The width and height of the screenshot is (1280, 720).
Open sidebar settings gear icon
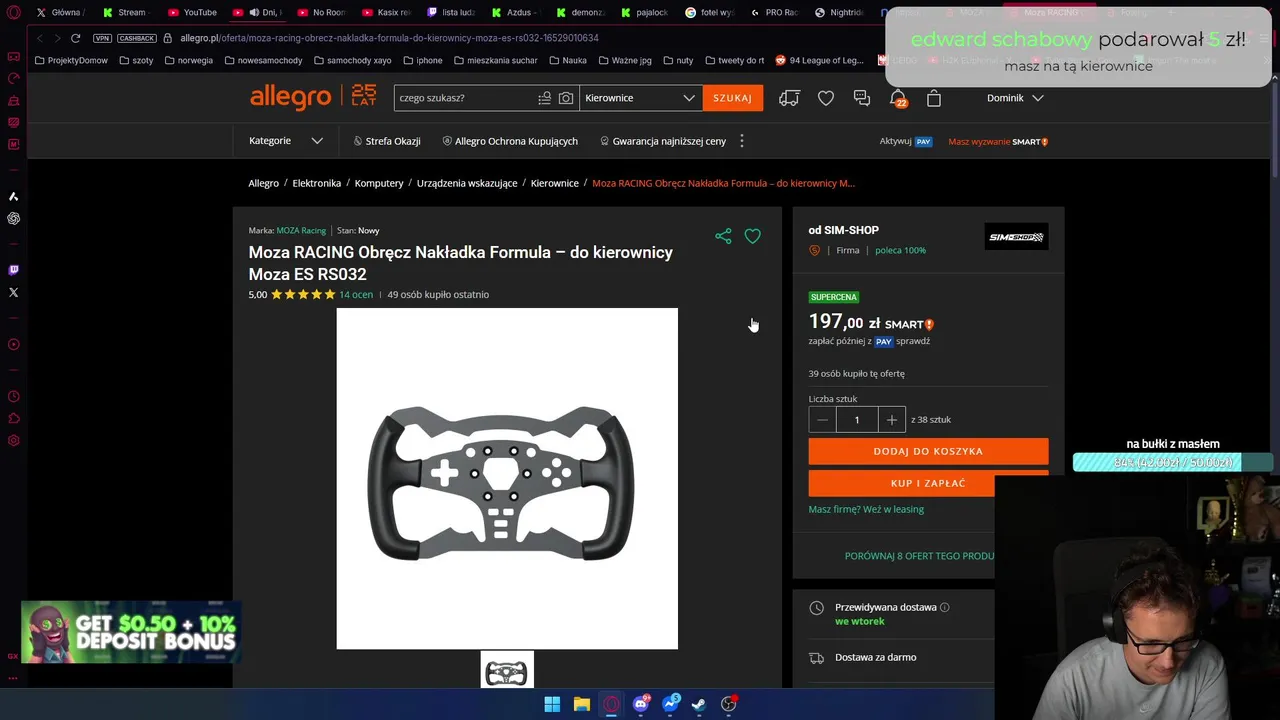click(x=13, y=440)
